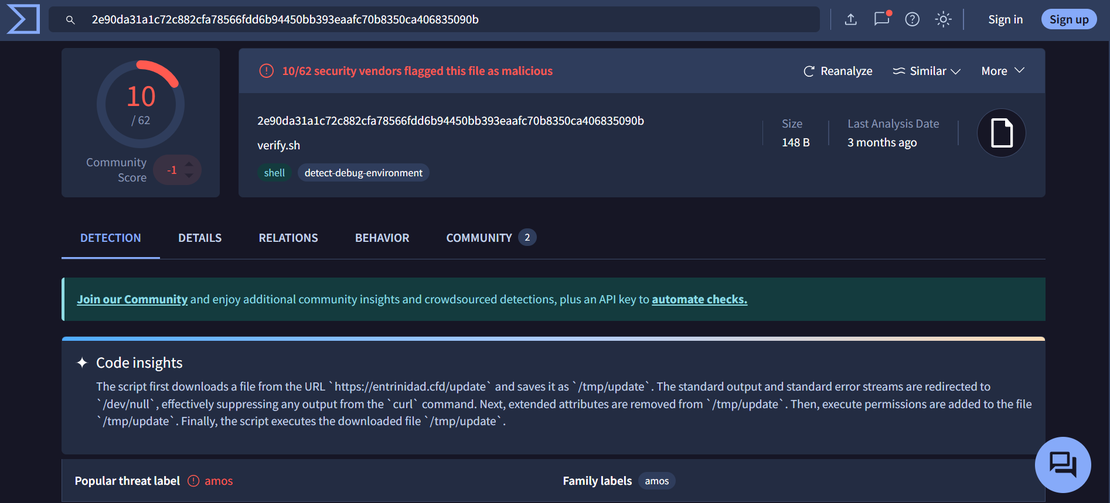Switch to the BEHAVIOR tab

coord(382,238)
